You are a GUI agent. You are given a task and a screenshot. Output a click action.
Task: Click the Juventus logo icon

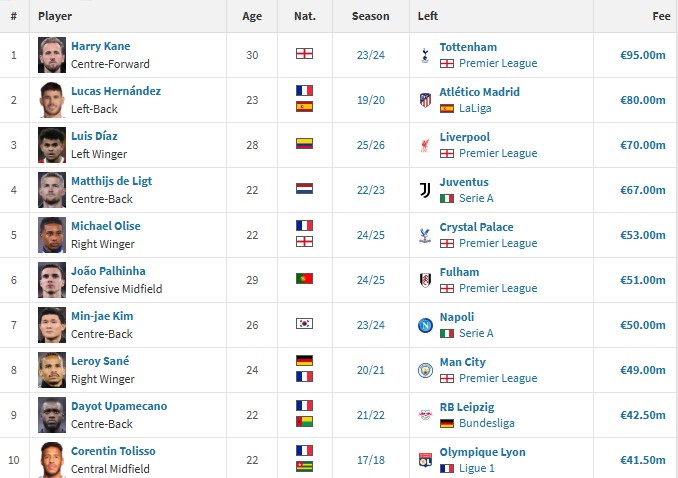pyautogui.click(x=425, y=190)
